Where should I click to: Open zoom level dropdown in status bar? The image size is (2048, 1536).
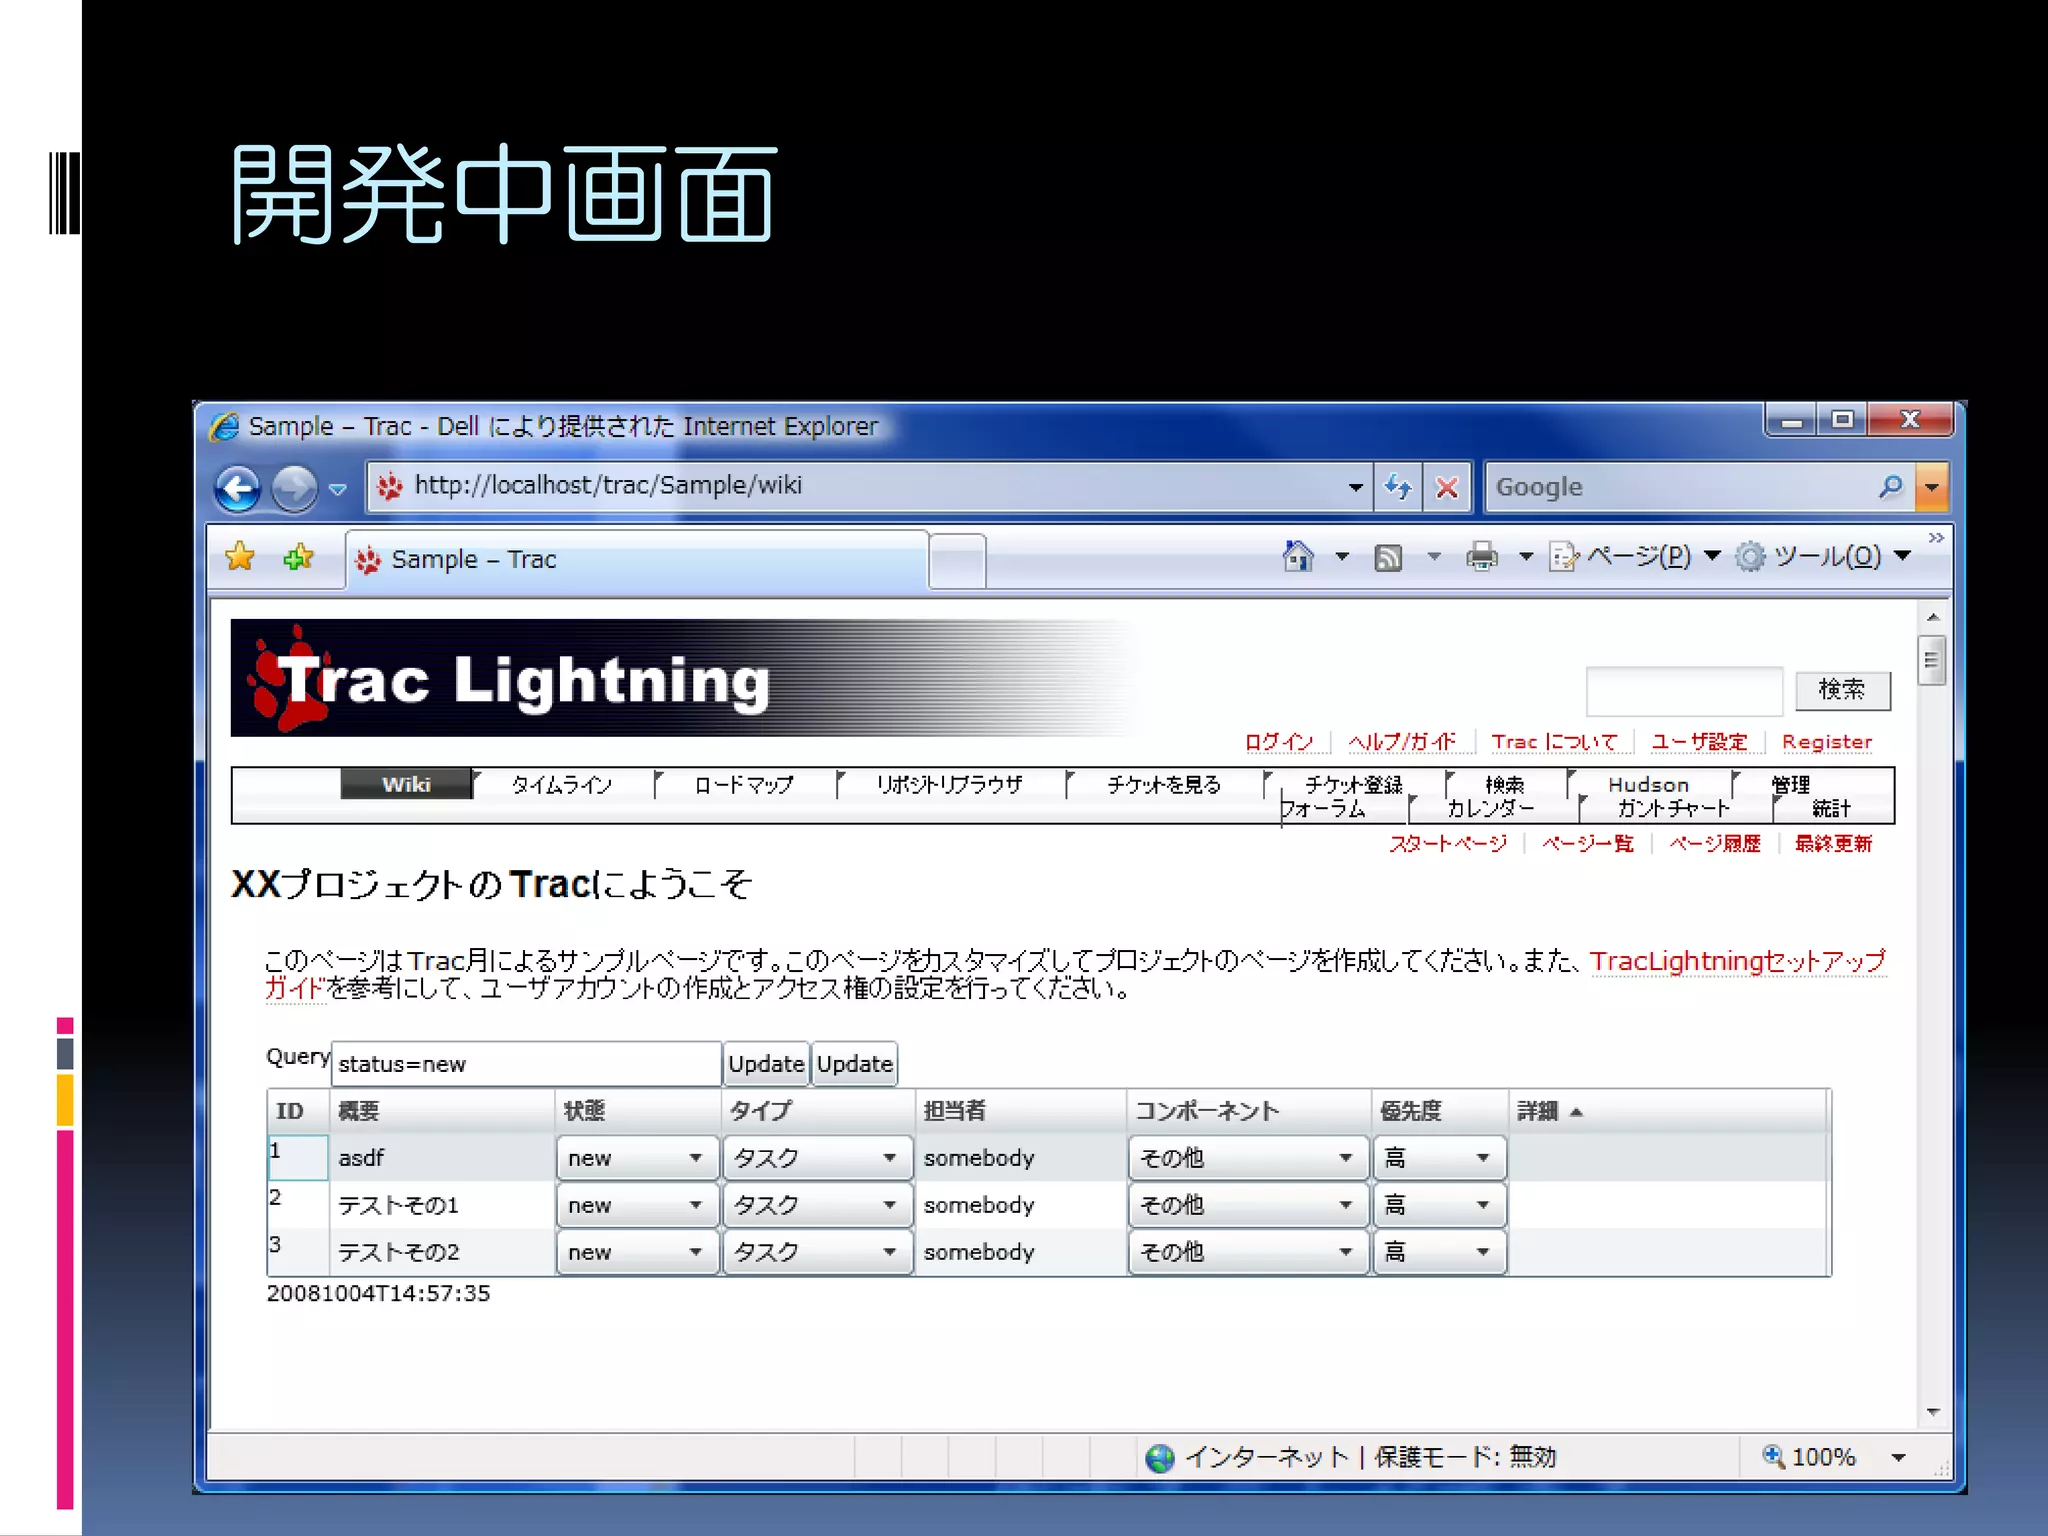coord(1898,1458)
